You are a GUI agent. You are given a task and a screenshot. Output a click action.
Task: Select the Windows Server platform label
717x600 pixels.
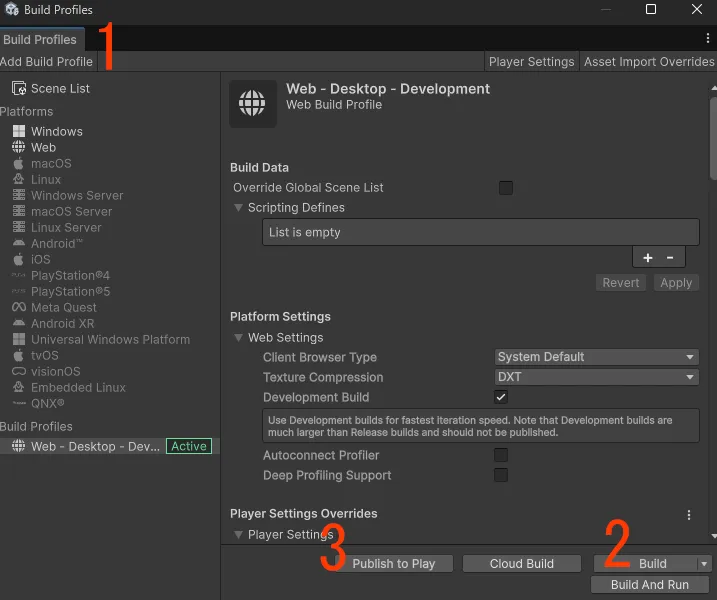click(x=77, y=195)
